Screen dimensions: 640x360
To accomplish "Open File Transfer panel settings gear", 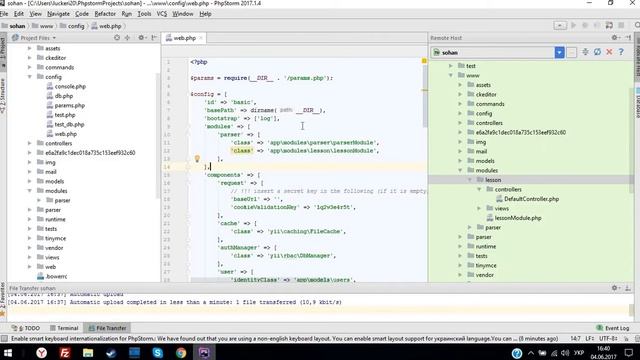I will point(615,288).
